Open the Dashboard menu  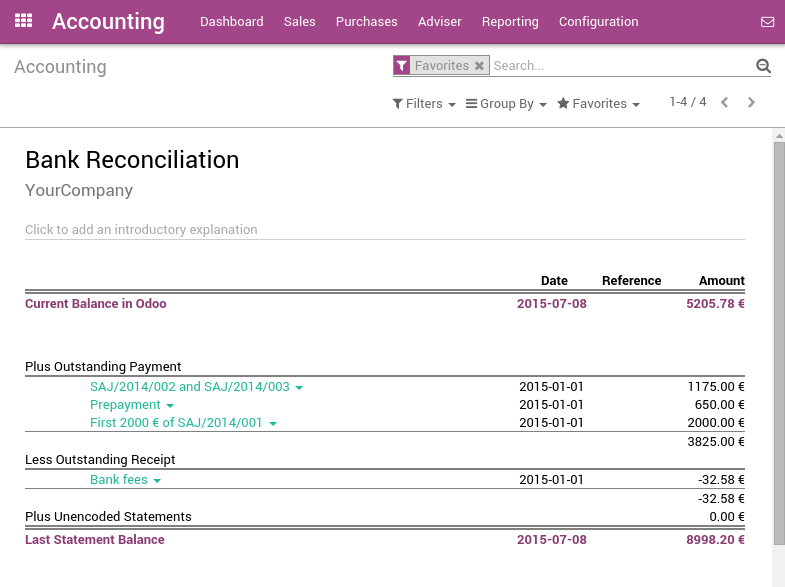point(232,21)
